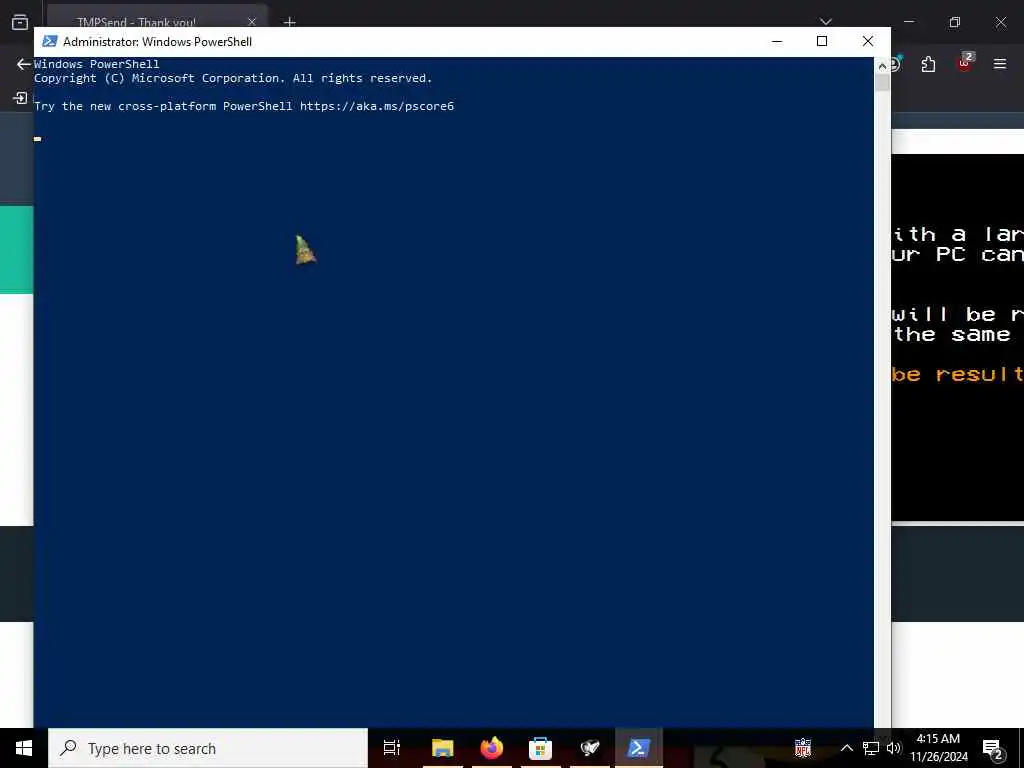
Task: Open File Explorer from the taskbar
Action: coord(442,748)
